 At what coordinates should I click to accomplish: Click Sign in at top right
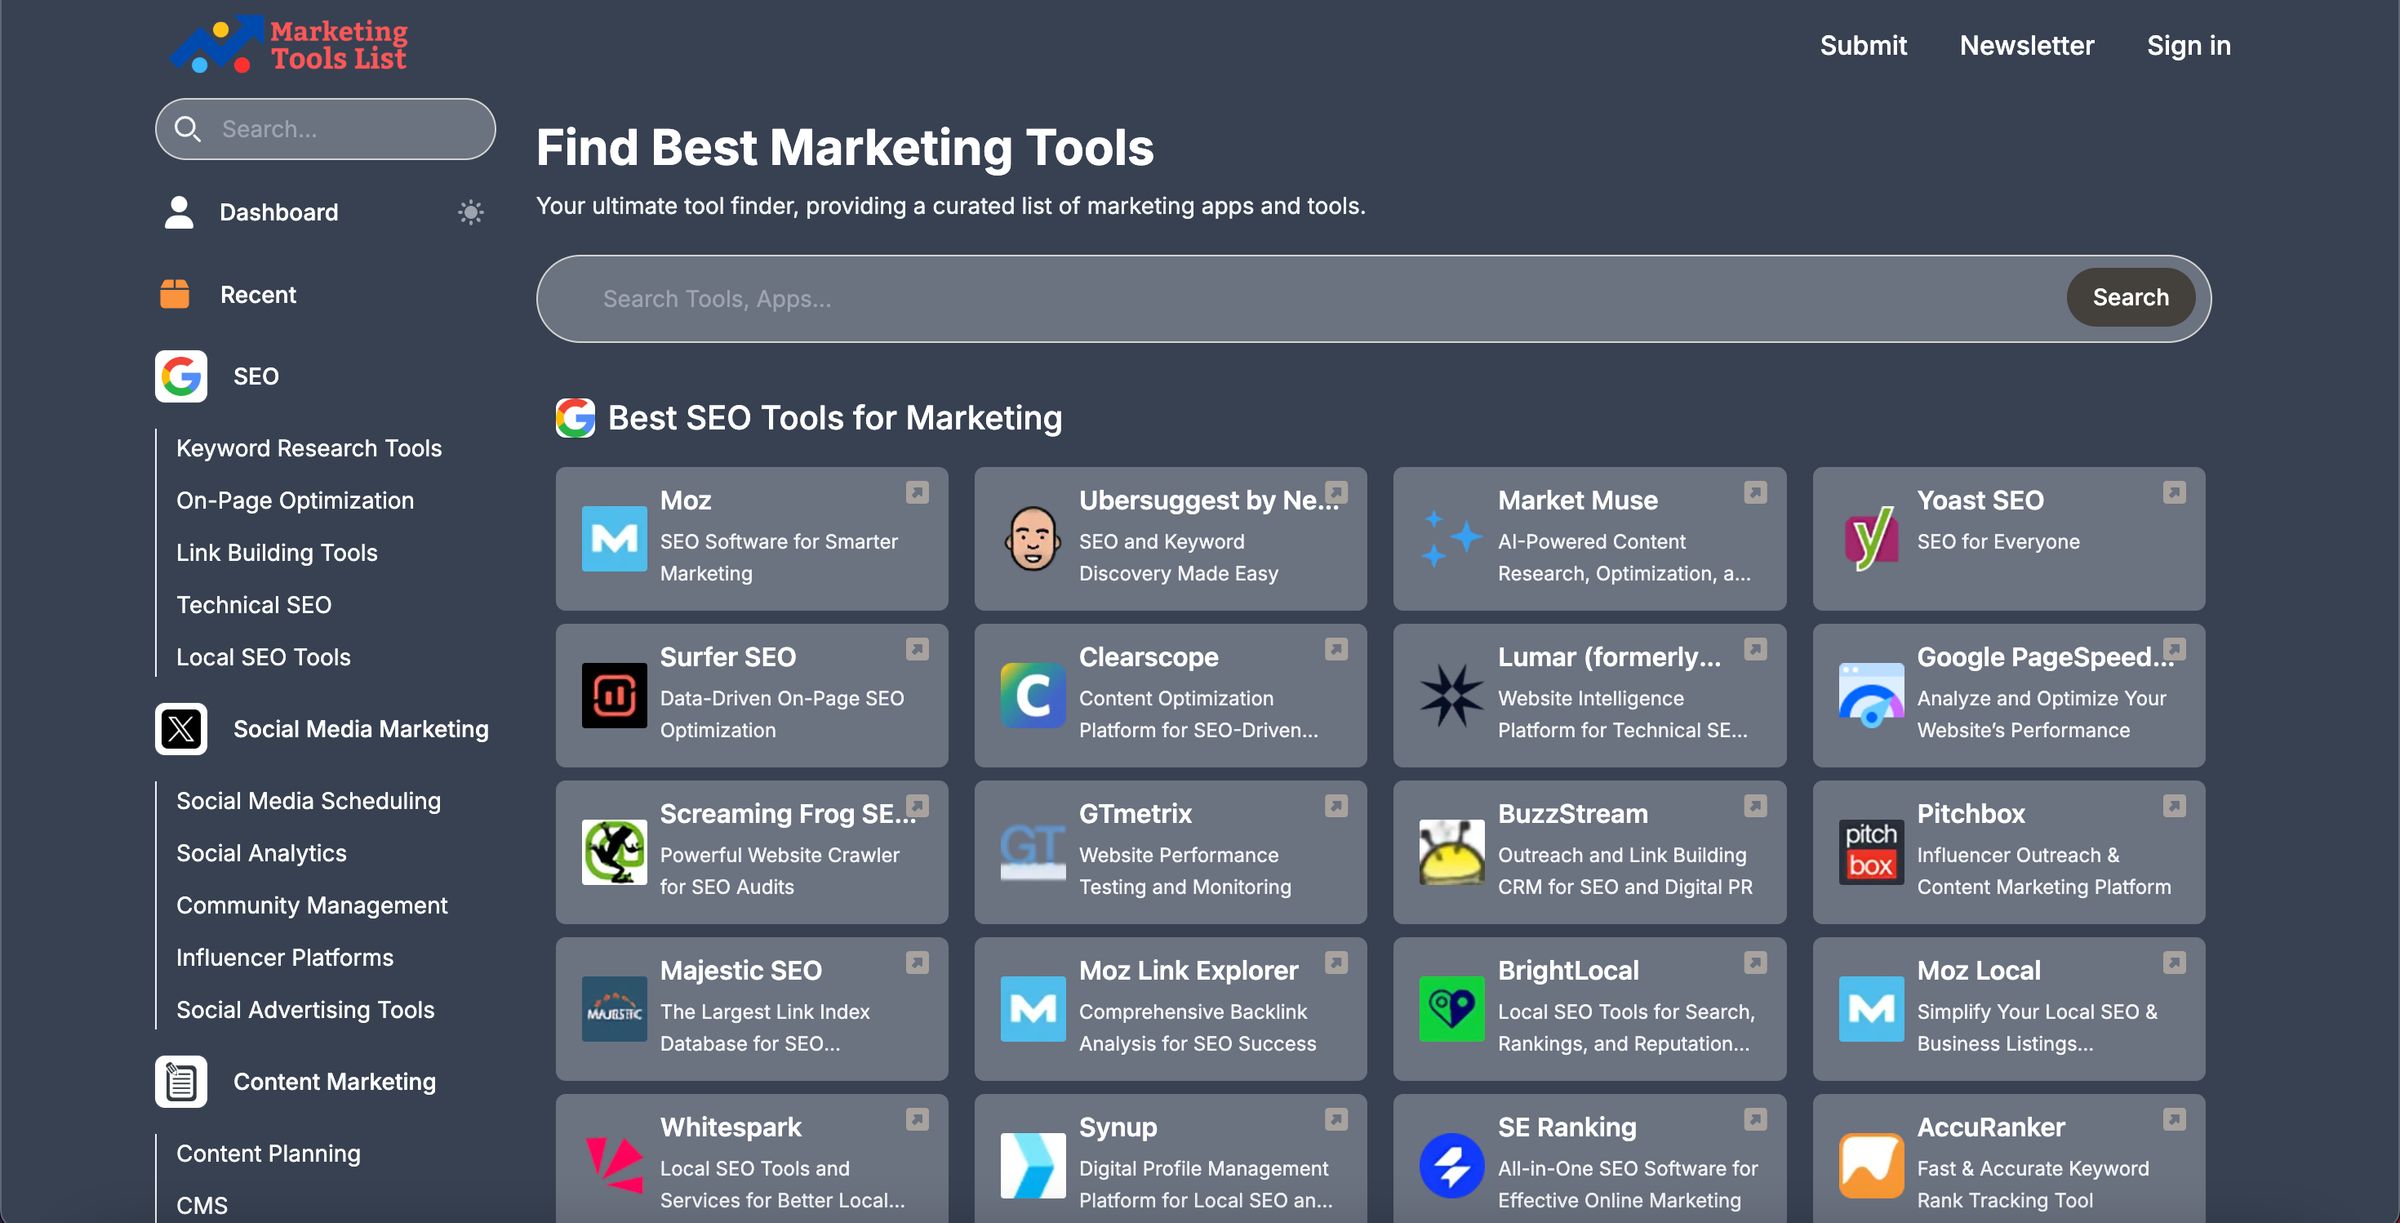point(2189,46)
